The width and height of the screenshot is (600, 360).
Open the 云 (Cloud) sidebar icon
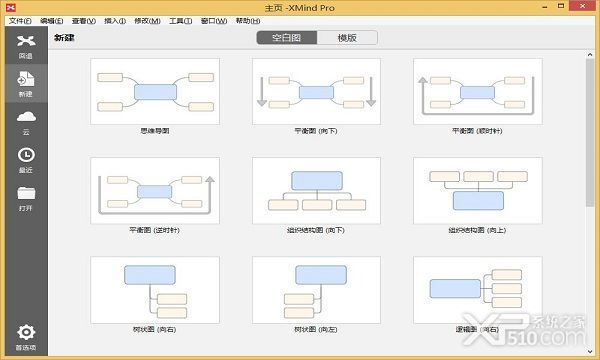click(x=26, y=116)
